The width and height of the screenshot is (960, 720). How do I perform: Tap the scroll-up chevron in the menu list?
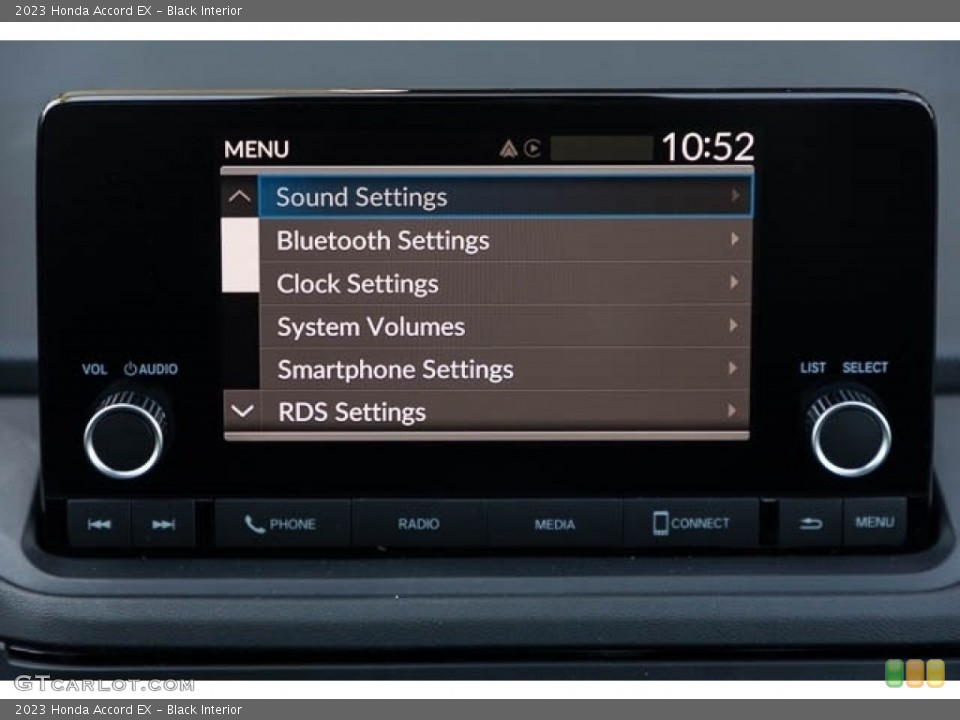(x=240, y=197)
